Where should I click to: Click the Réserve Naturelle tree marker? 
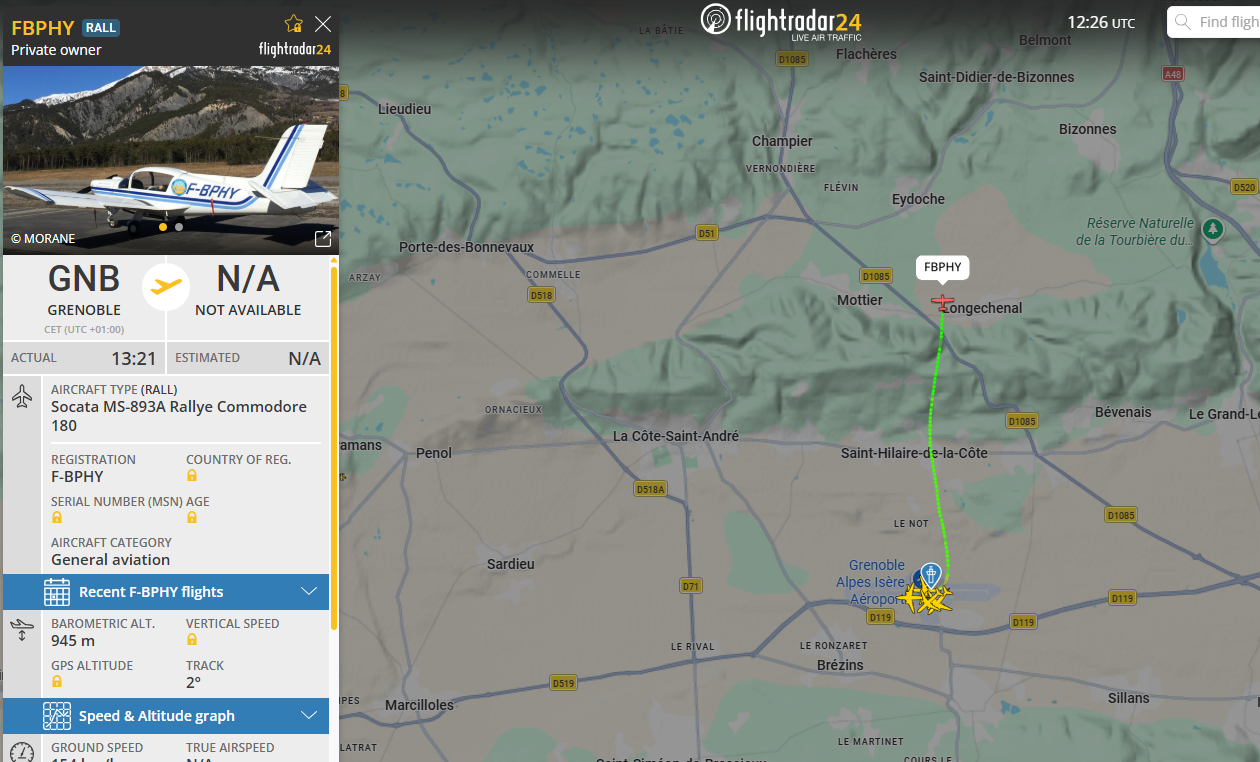pyautogui.click(x=1213, y=229)
